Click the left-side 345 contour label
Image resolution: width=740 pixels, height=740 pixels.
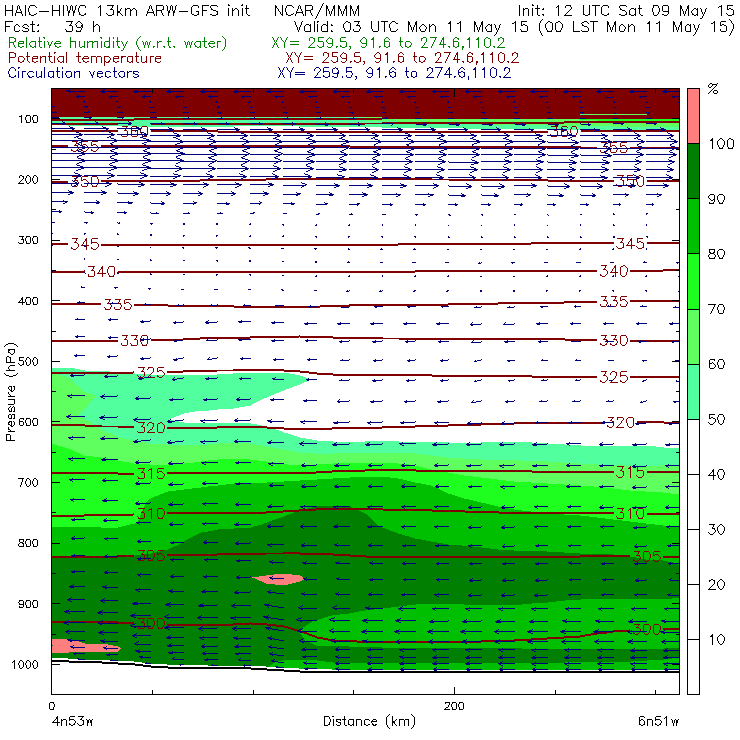coord(85,244)
